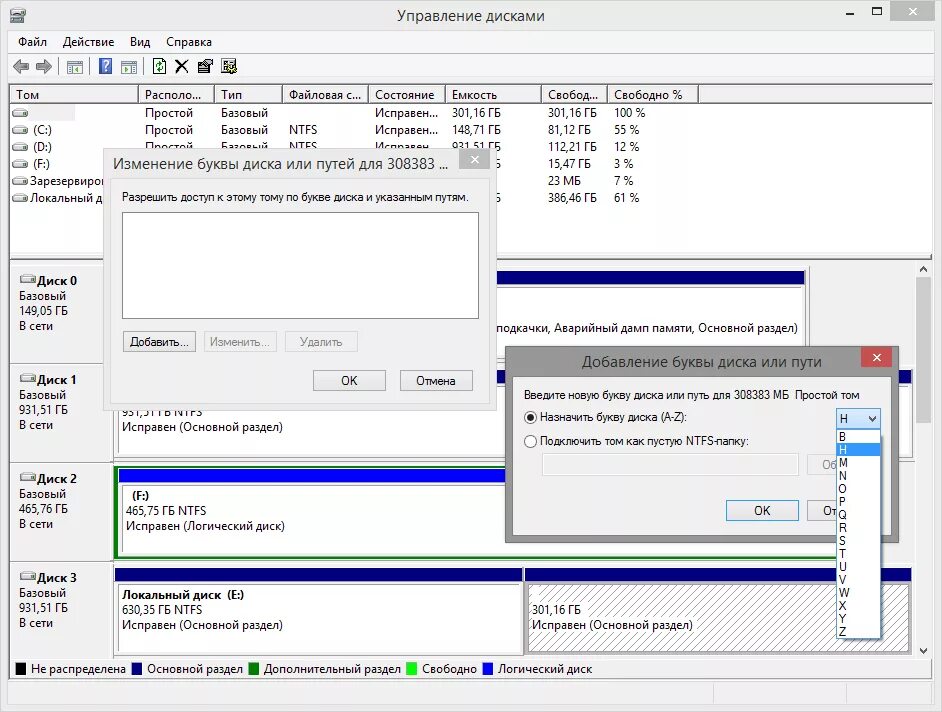942x712 pixels.
Task: Click OK in the Добавление буквы диска dialog
Action: click(762, 511)
